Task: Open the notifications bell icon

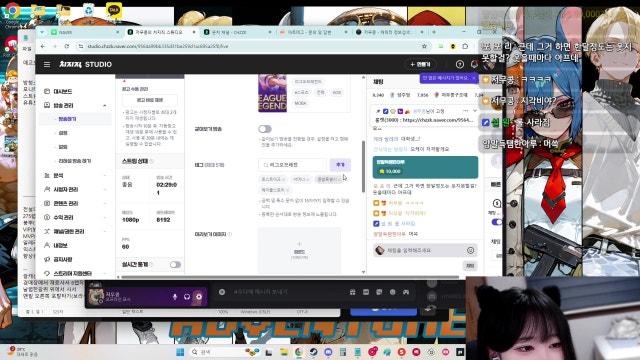Action: coord(474,64)
